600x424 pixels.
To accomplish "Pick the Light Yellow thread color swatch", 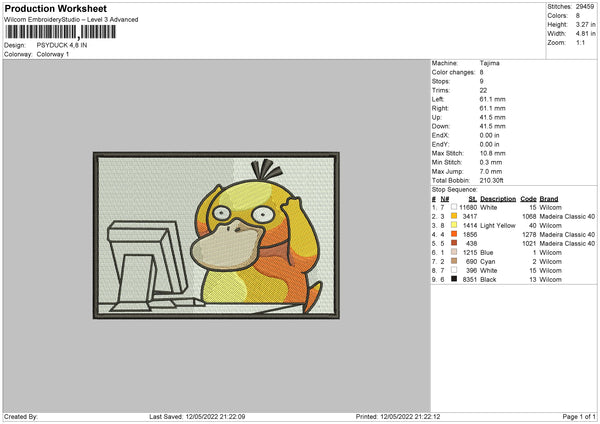I will [454, 225].
